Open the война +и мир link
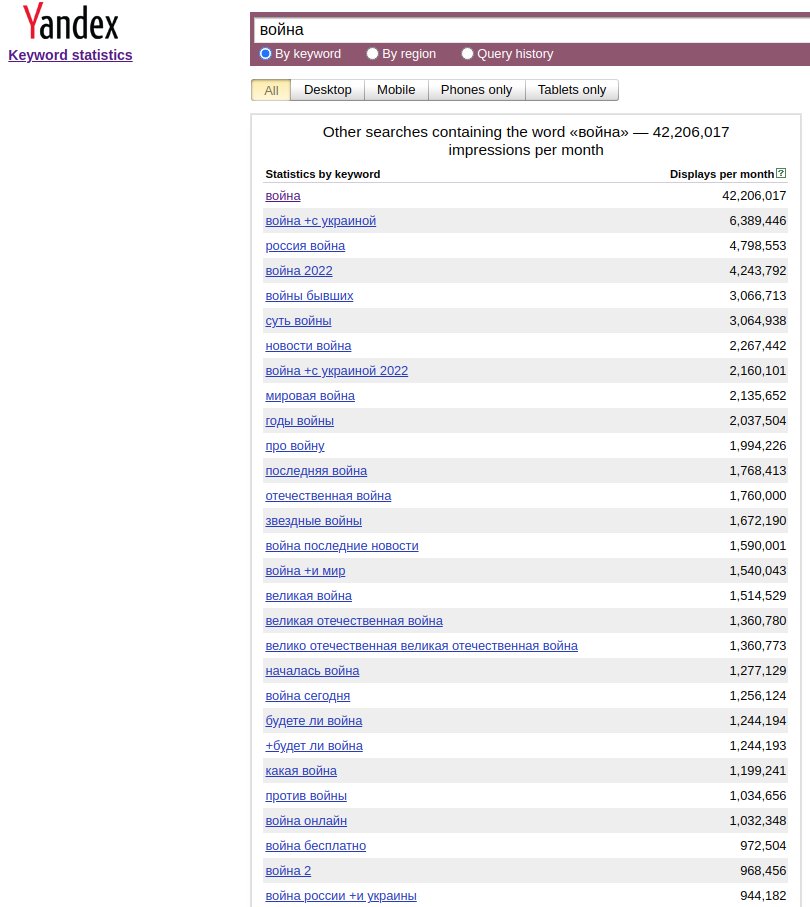 pyautogui.click(x=305, y=571)
